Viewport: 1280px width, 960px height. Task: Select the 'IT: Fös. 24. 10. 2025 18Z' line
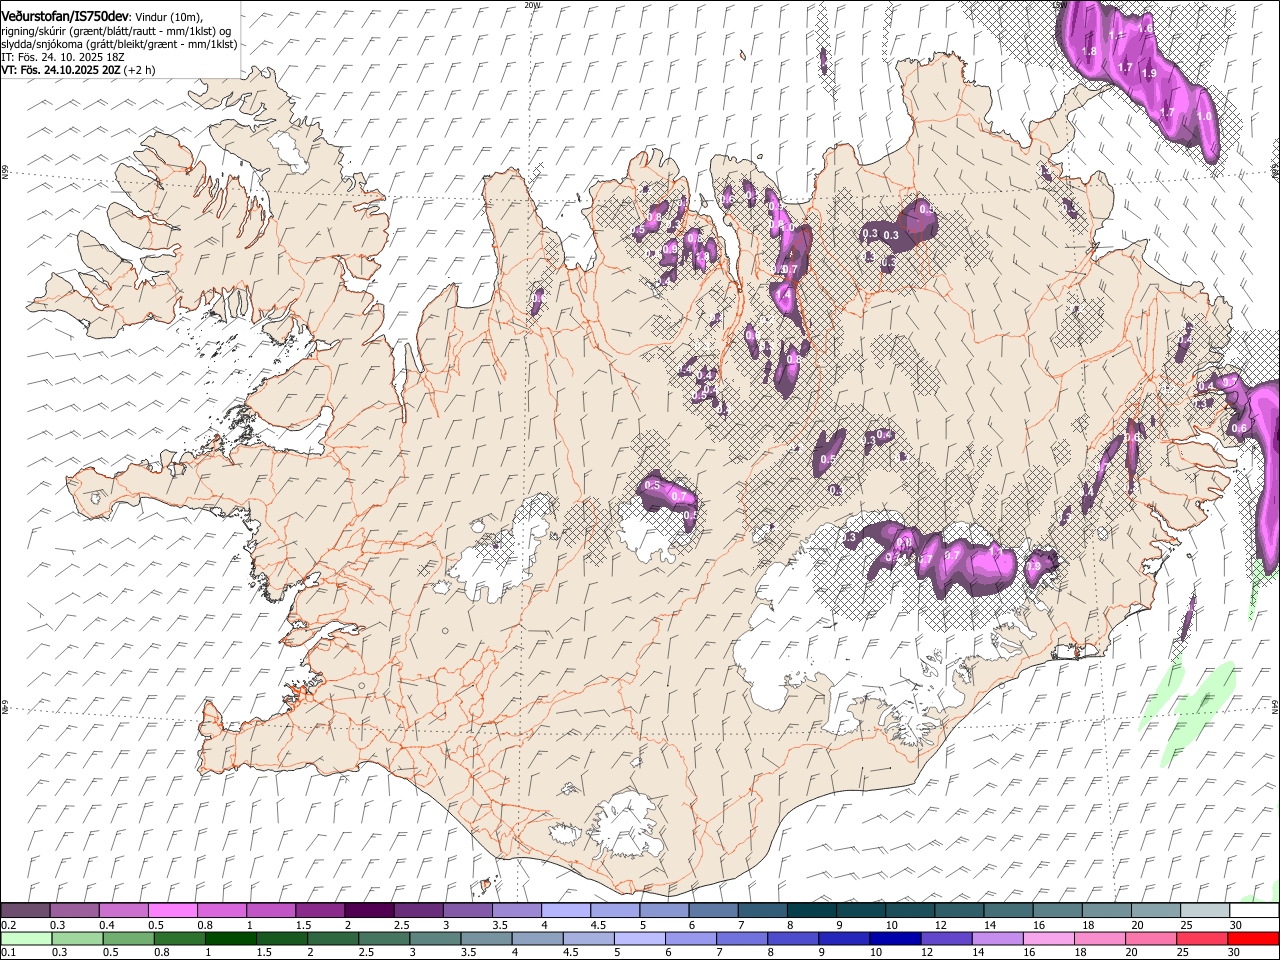62,57
